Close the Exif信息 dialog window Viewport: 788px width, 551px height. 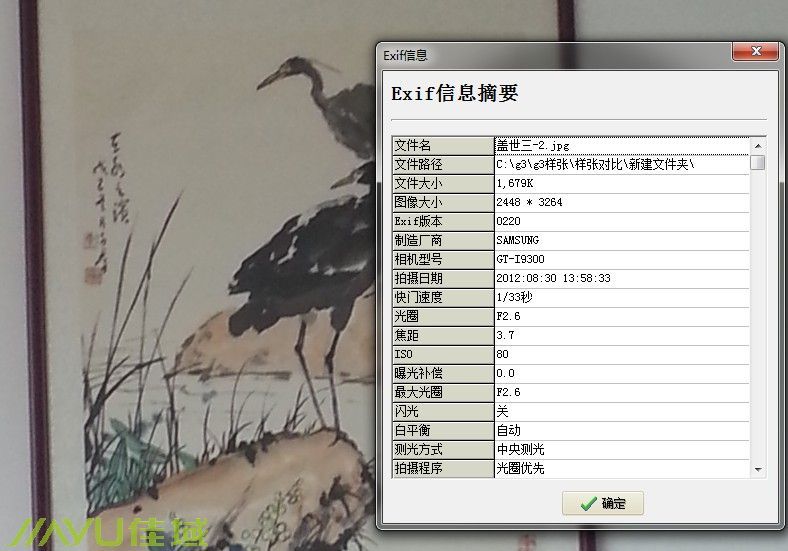coord(755,51)
